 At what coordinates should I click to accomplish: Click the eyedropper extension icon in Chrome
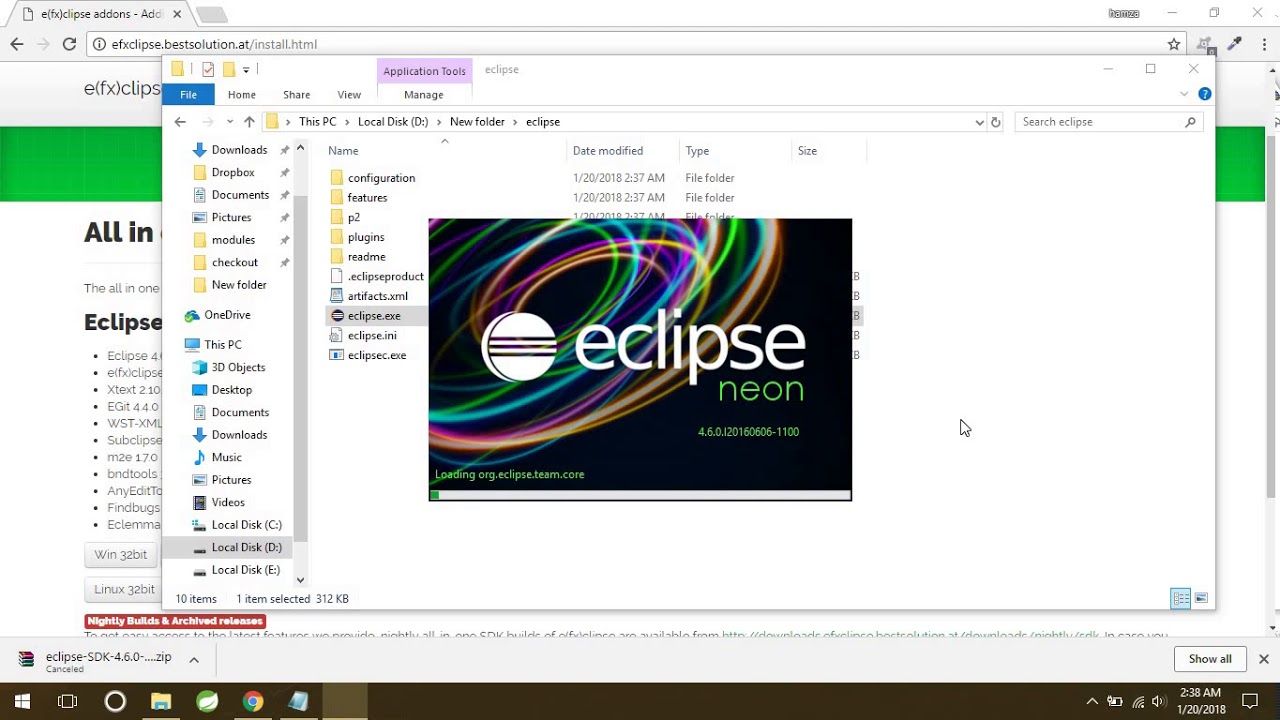[x=1235, y=44]
